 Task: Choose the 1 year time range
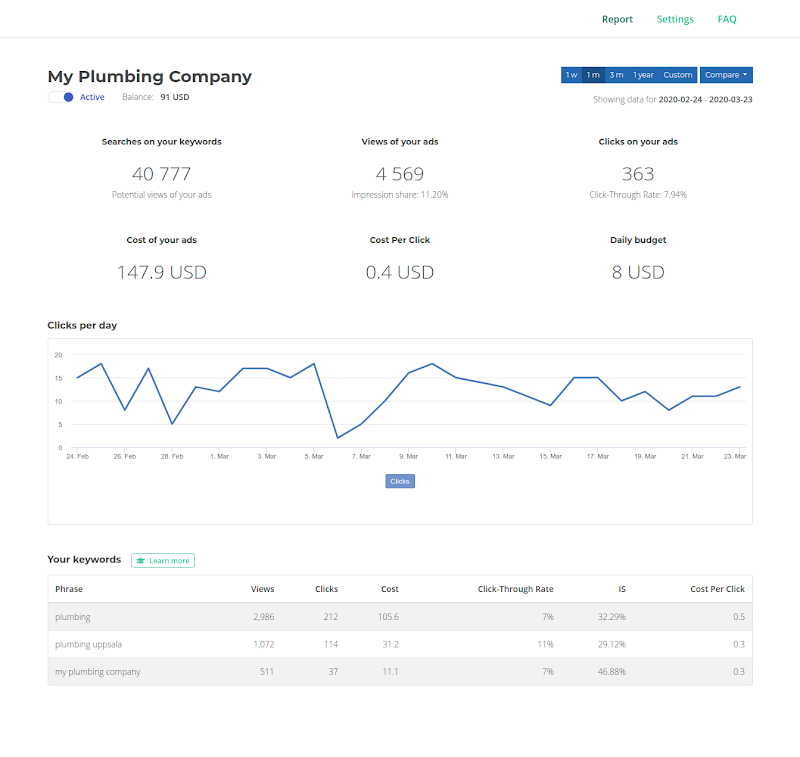tap(643, 75)
